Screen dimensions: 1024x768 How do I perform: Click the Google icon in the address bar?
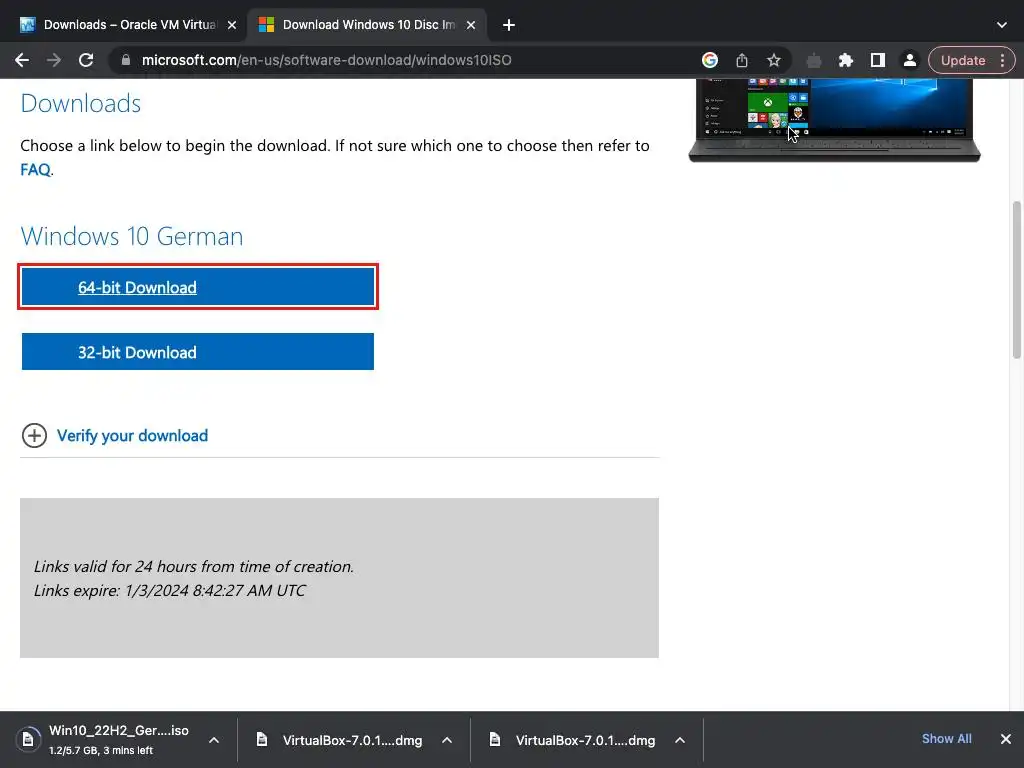tap(710, 60)
